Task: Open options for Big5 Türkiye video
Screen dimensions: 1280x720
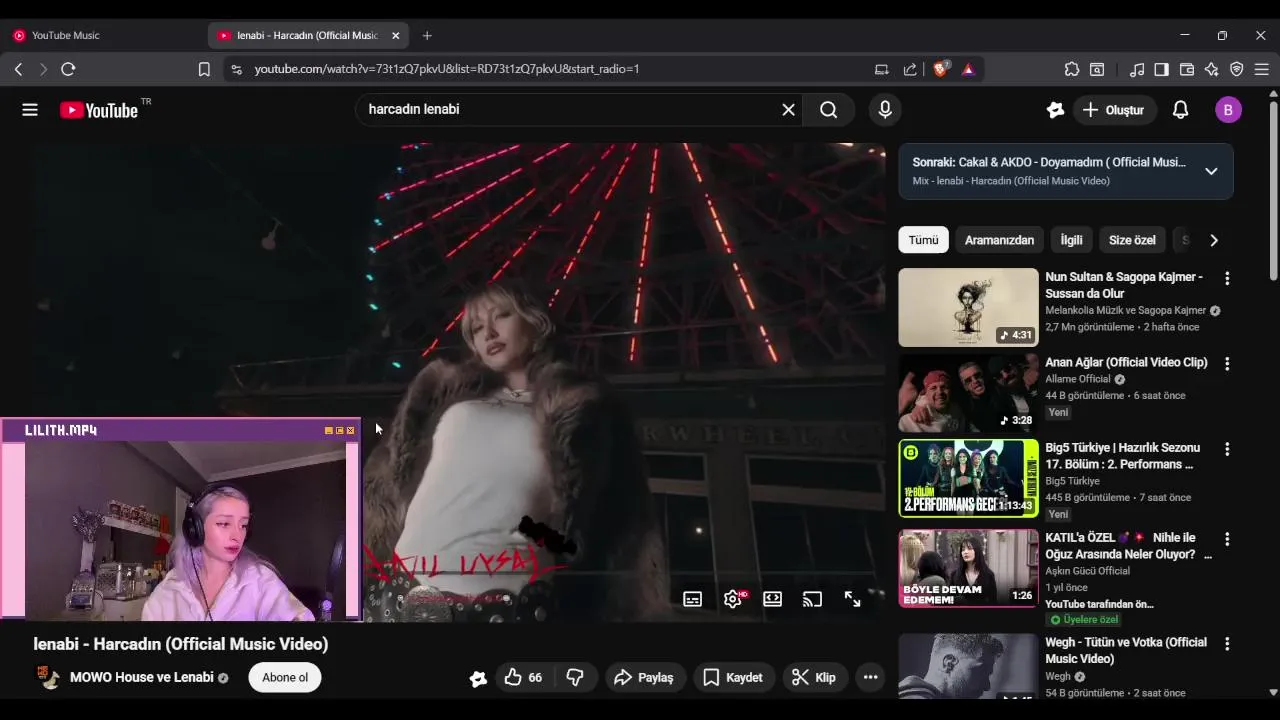Action: pyautogui.click(x=1227, y=450)
